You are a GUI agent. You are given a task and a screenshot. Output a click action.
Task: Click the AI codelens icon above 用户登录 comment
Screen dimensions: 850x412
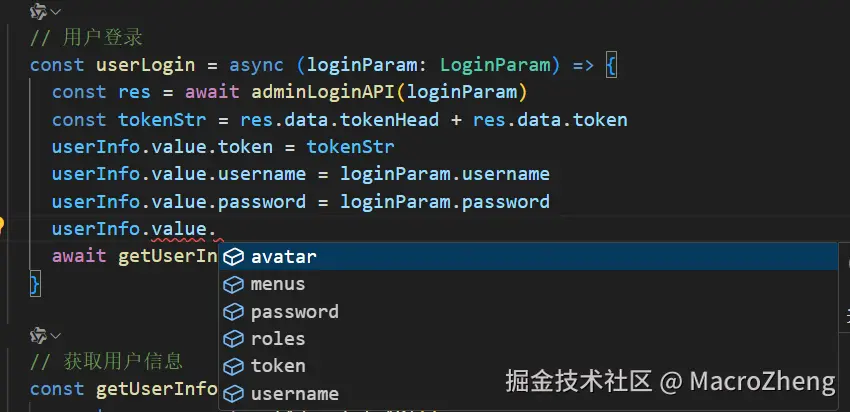click(x=39, y=12)
